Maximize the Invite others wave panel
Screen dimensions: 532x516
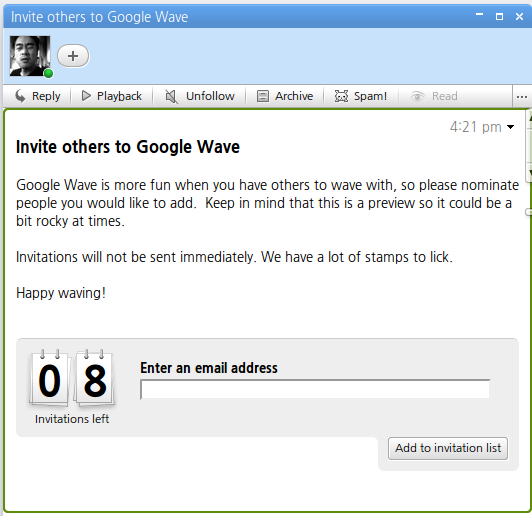499,16
